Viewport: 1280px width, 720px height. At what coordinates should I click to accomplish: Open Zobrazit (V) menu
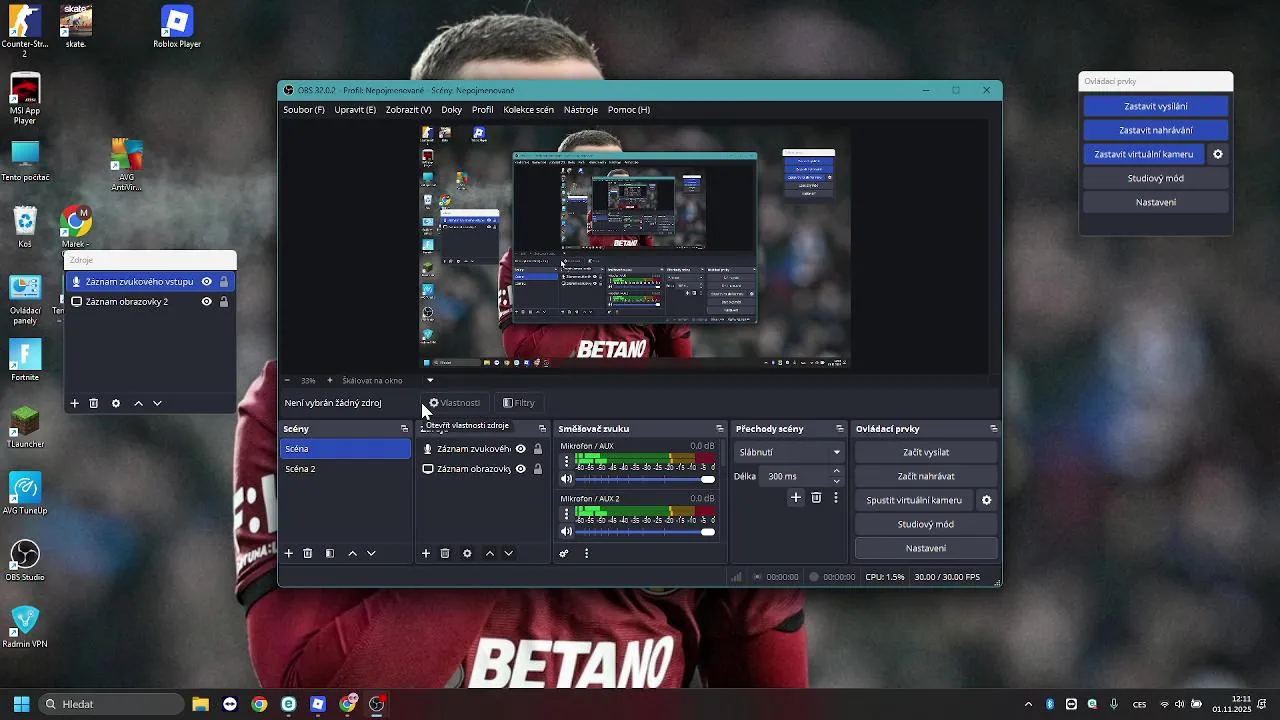[x=408, y=110]
